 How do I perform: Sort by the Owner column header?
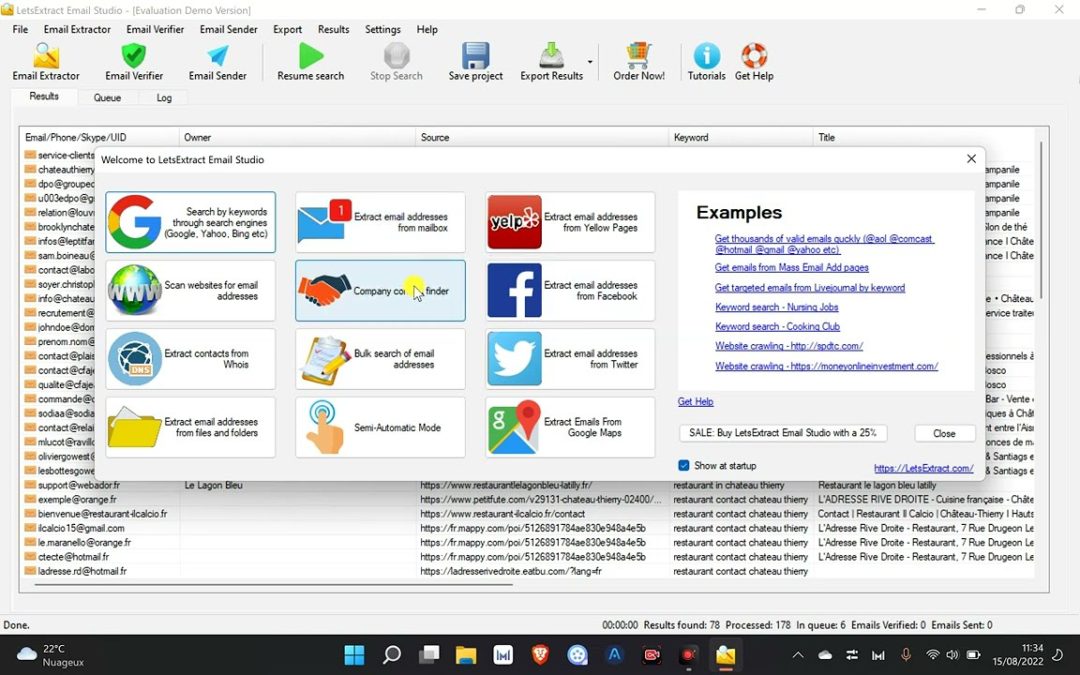point(297,137)
